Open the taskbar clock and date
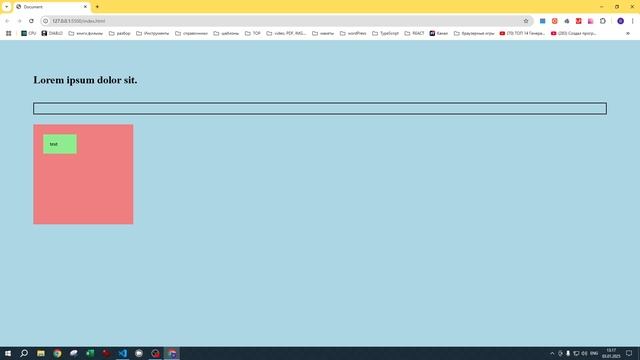Image resolution: width=640 pixels, height=360 pixels. click(x=611, y=353)
